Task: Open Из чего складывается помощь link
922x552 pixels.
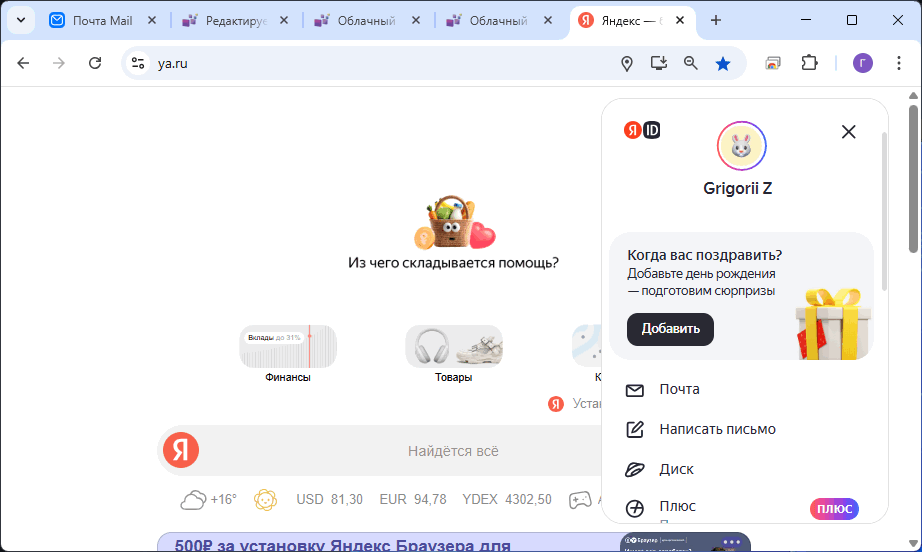Action: 453,263
